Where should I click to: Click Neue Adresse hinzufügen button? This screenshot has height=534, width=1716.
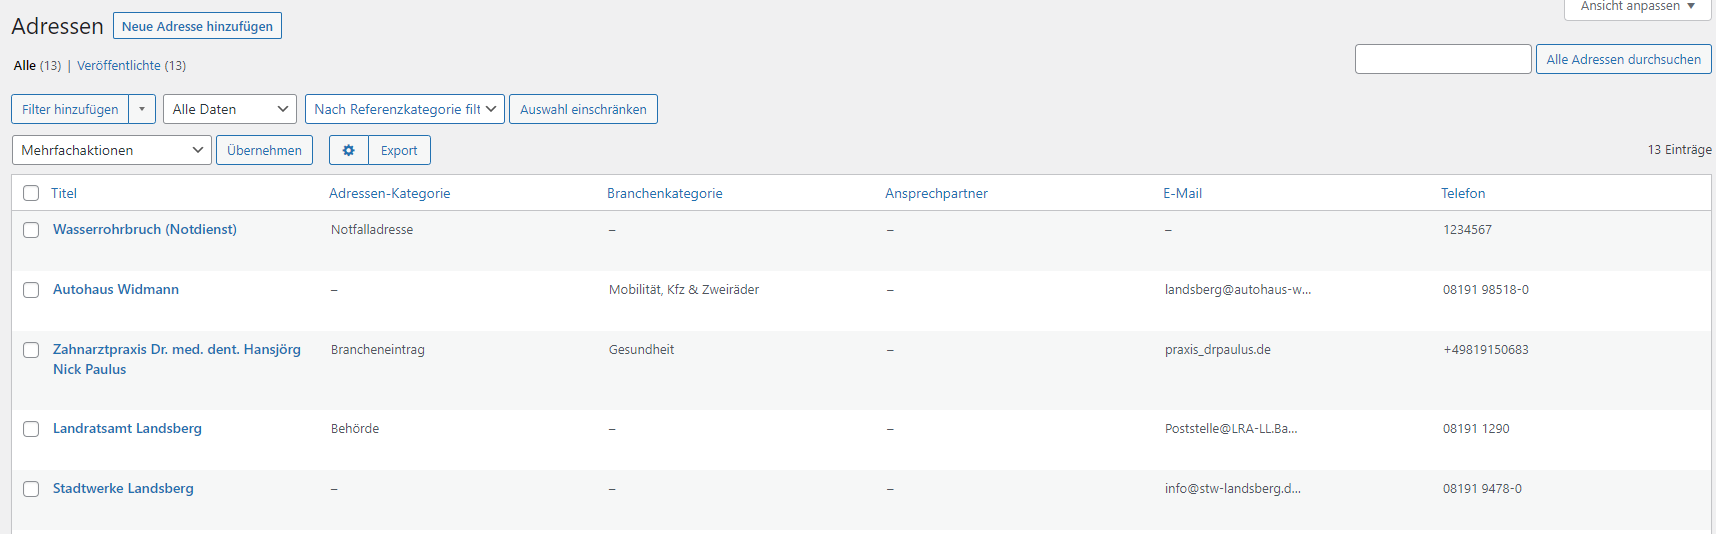[x=197, y=26]
